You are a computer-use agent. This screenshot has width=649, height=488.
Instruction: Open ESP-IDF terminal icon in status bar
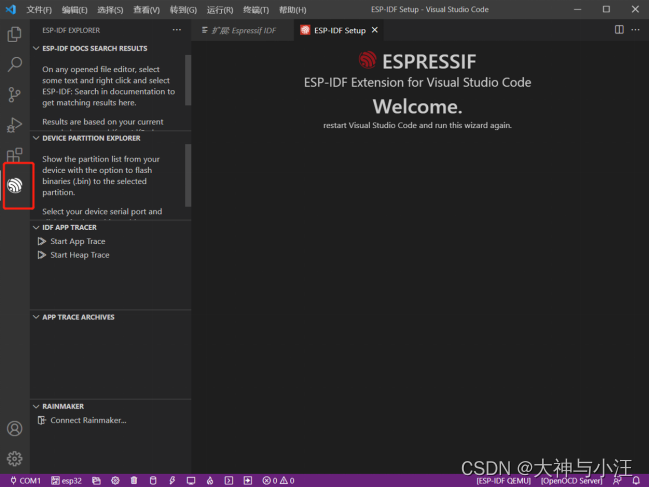click(228, 481)
